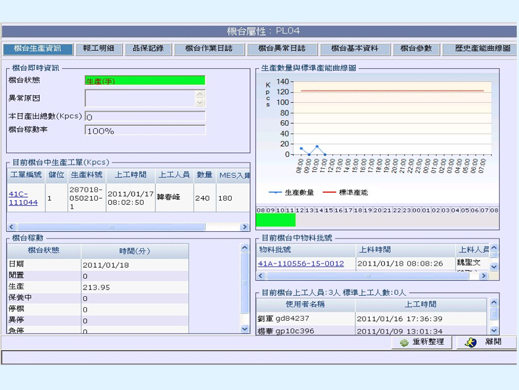This screenshot has width=519, height=390.
Task: Click the 異常原因 box scroll-up arrow
Action: click(200, 94)
